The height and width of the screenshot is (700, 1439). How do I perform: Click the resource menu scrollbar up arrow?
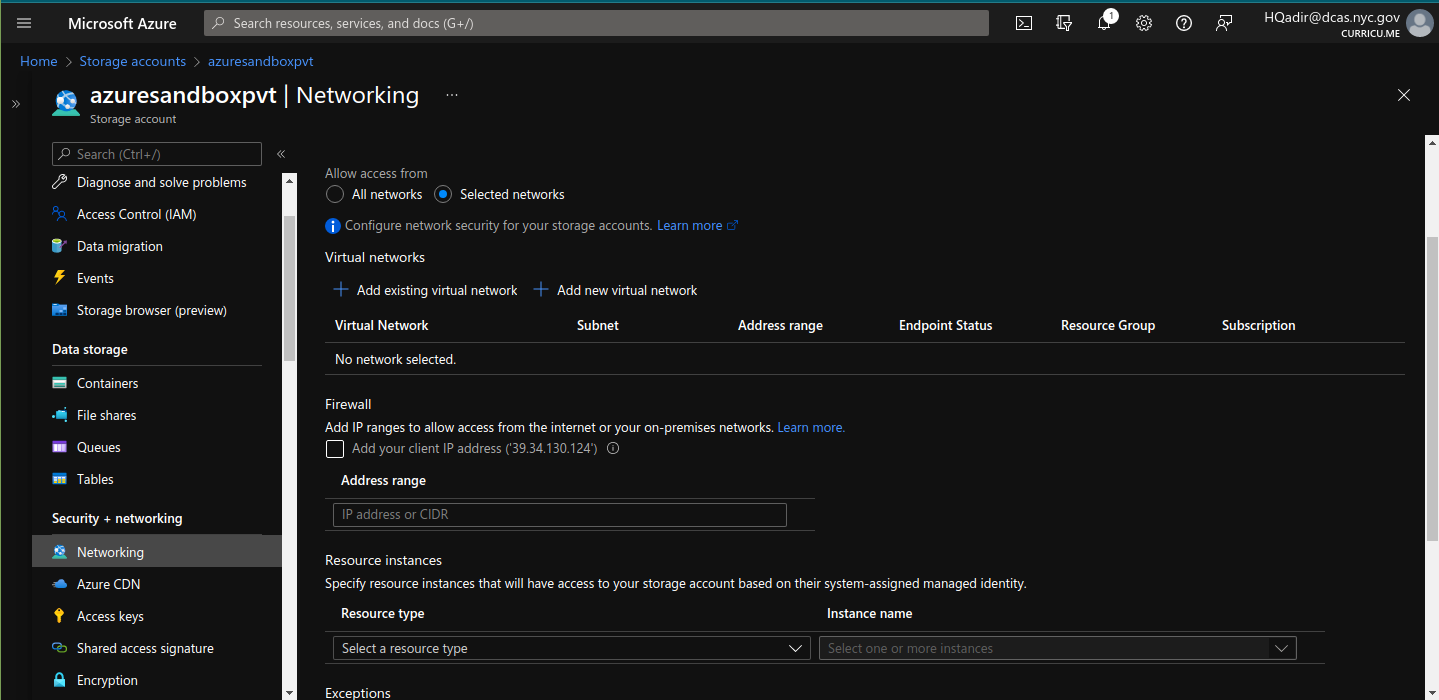(290, 180)
